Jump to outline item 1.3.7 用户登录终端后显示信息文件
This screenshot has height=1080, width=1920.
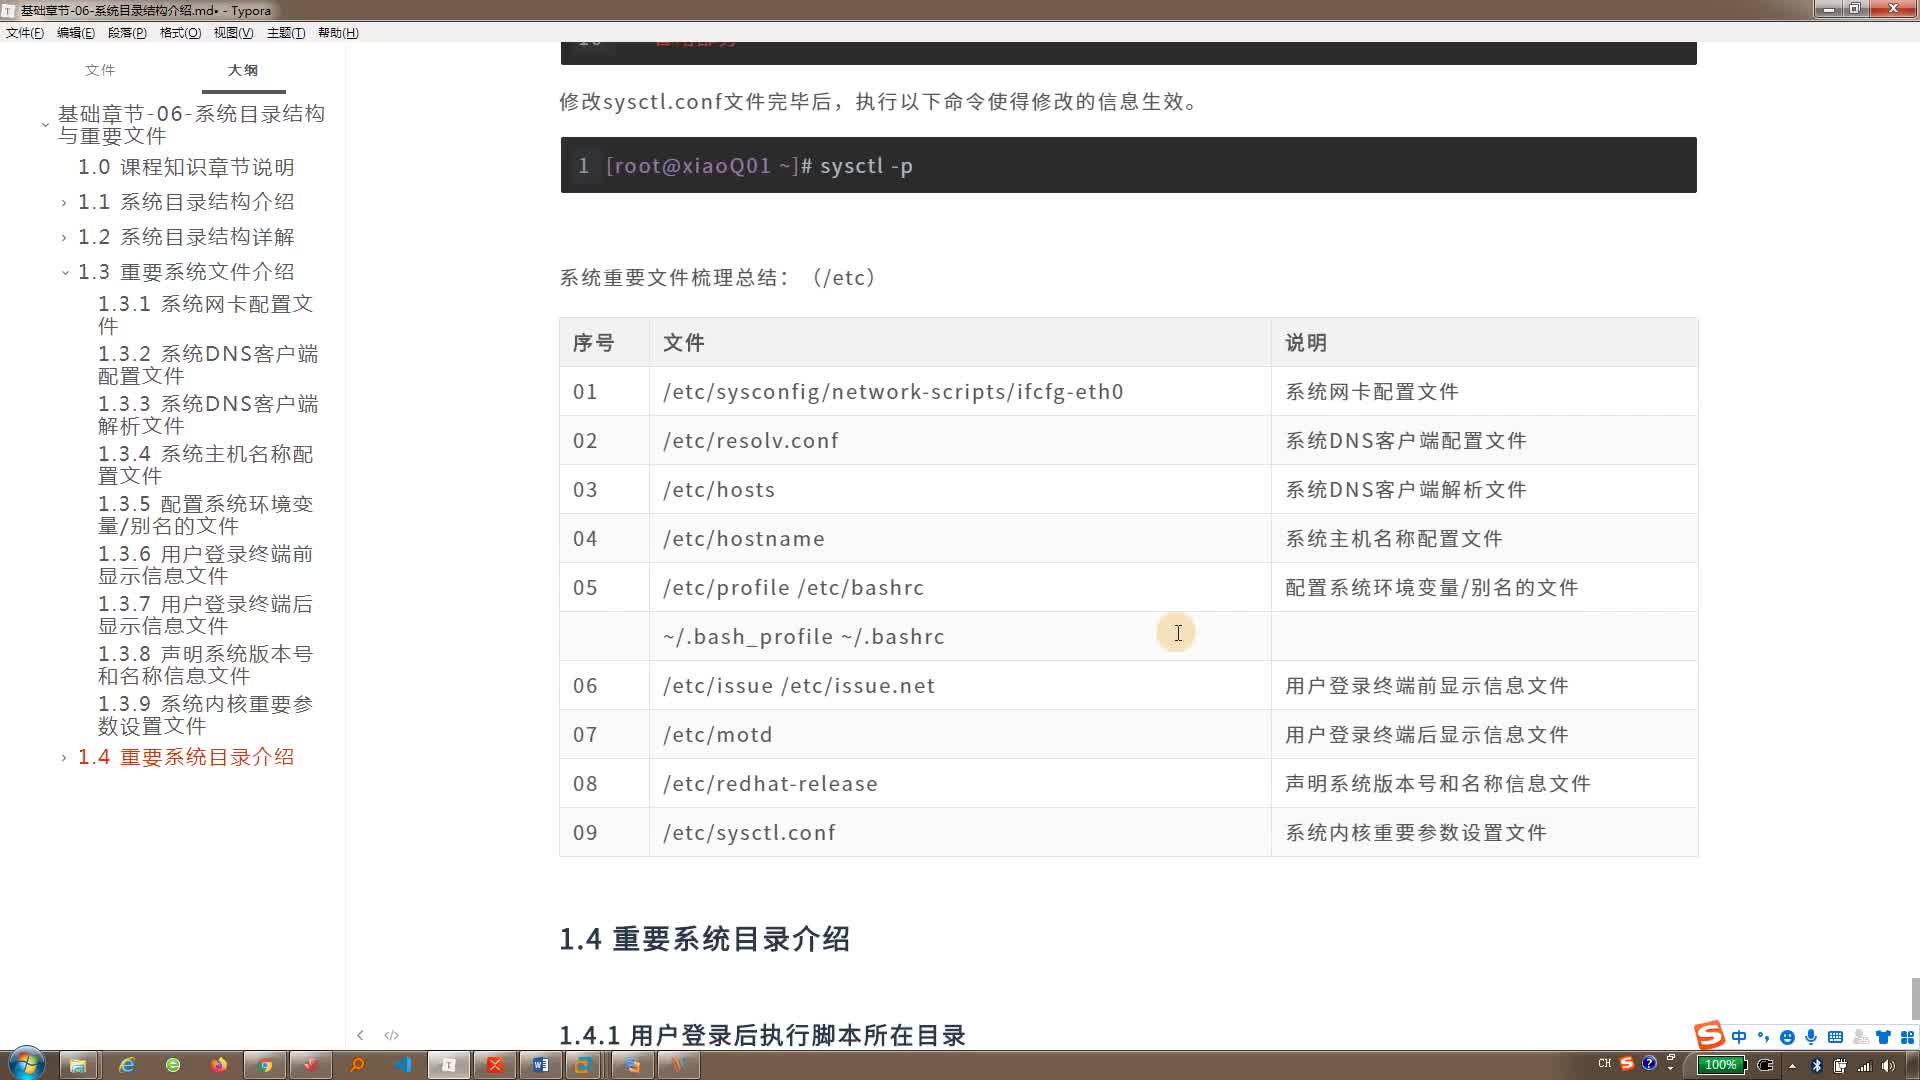(x=206, y=614)
